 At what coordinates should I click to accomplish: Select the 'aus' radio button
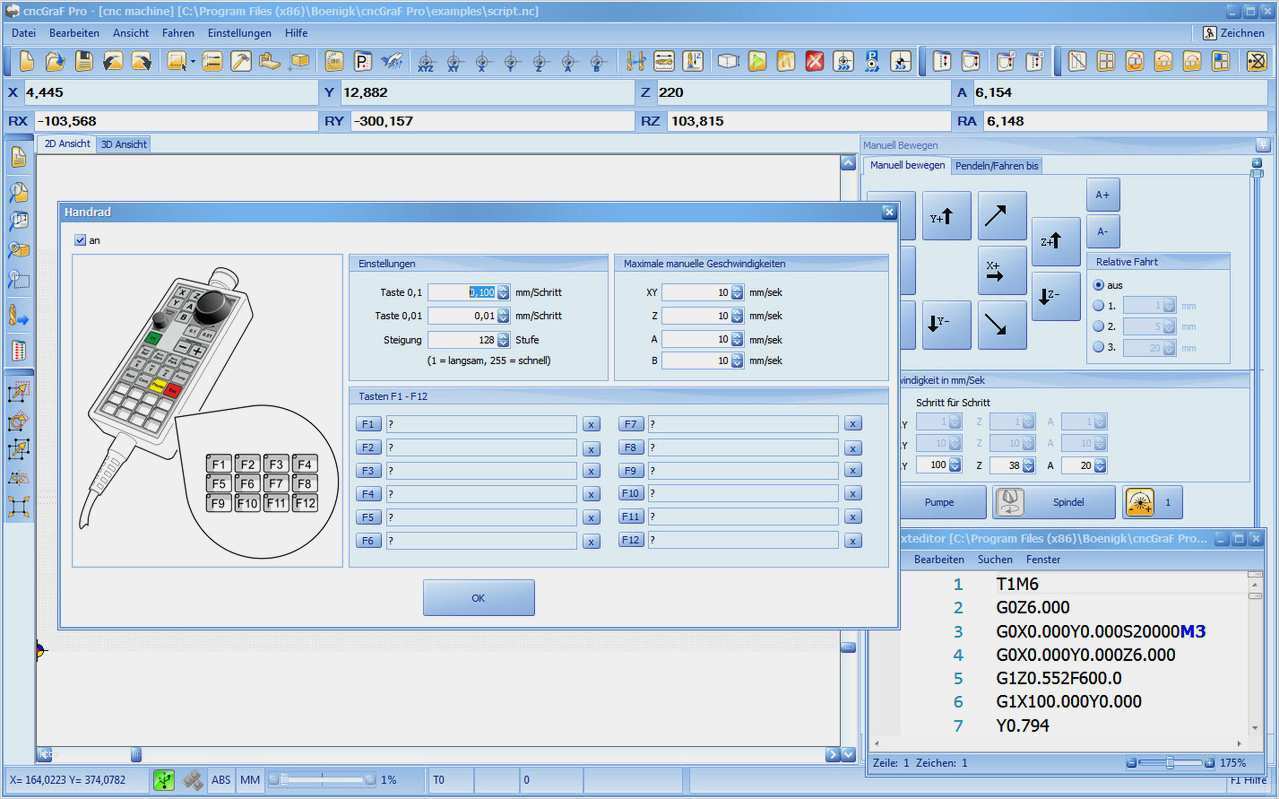coord(1099,285)
